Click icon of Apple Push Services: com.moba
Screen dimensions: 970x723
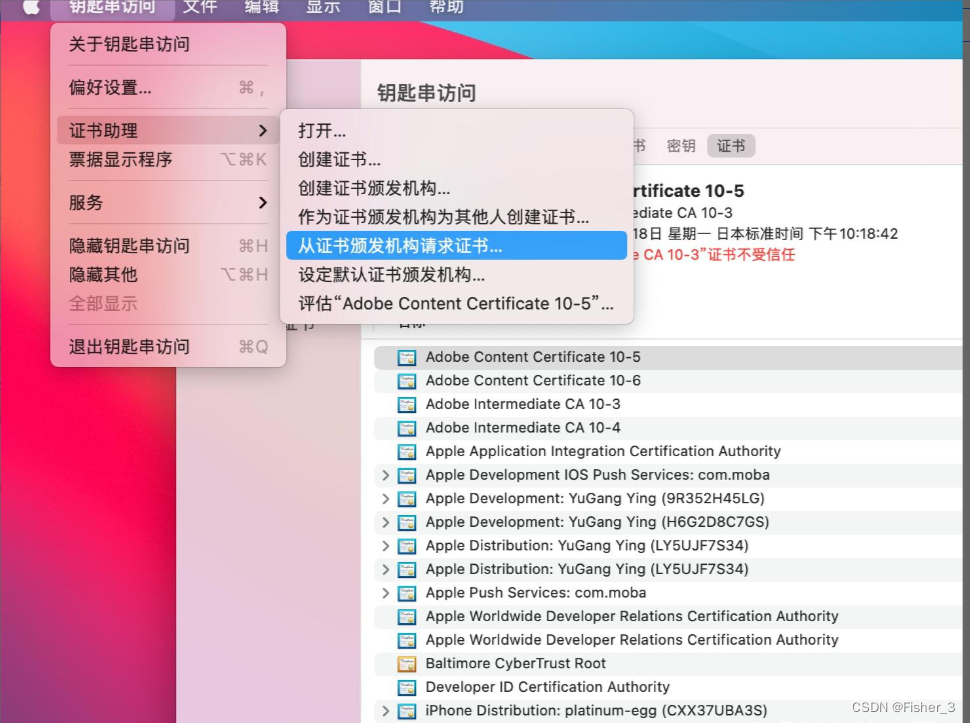(406, 593)
